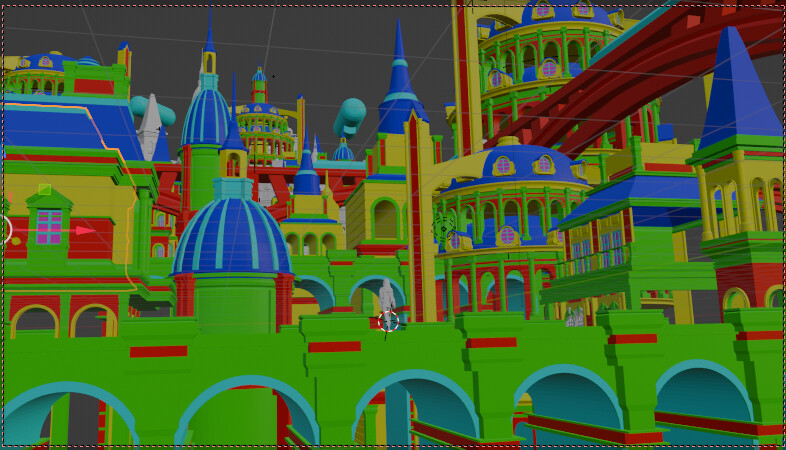Click the 3D cursor crosshair
The width and height of the screenshot is (786, 450).
(x=389, y=320)
